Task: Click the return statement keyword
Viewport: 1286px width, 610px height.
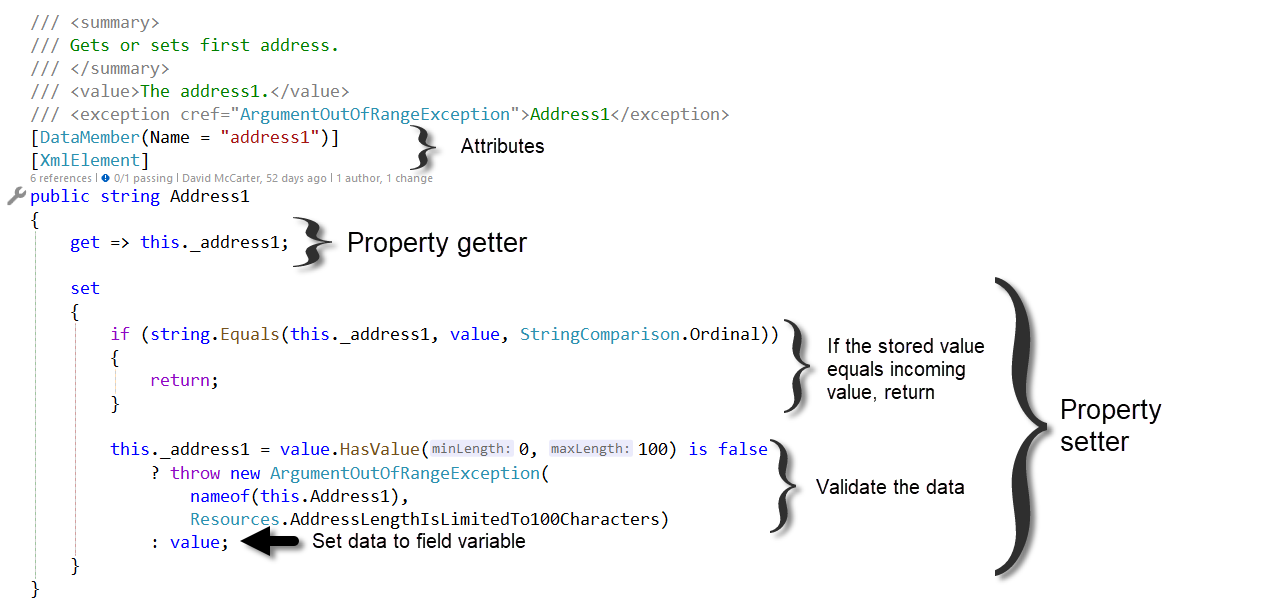Action: [182, 381]
